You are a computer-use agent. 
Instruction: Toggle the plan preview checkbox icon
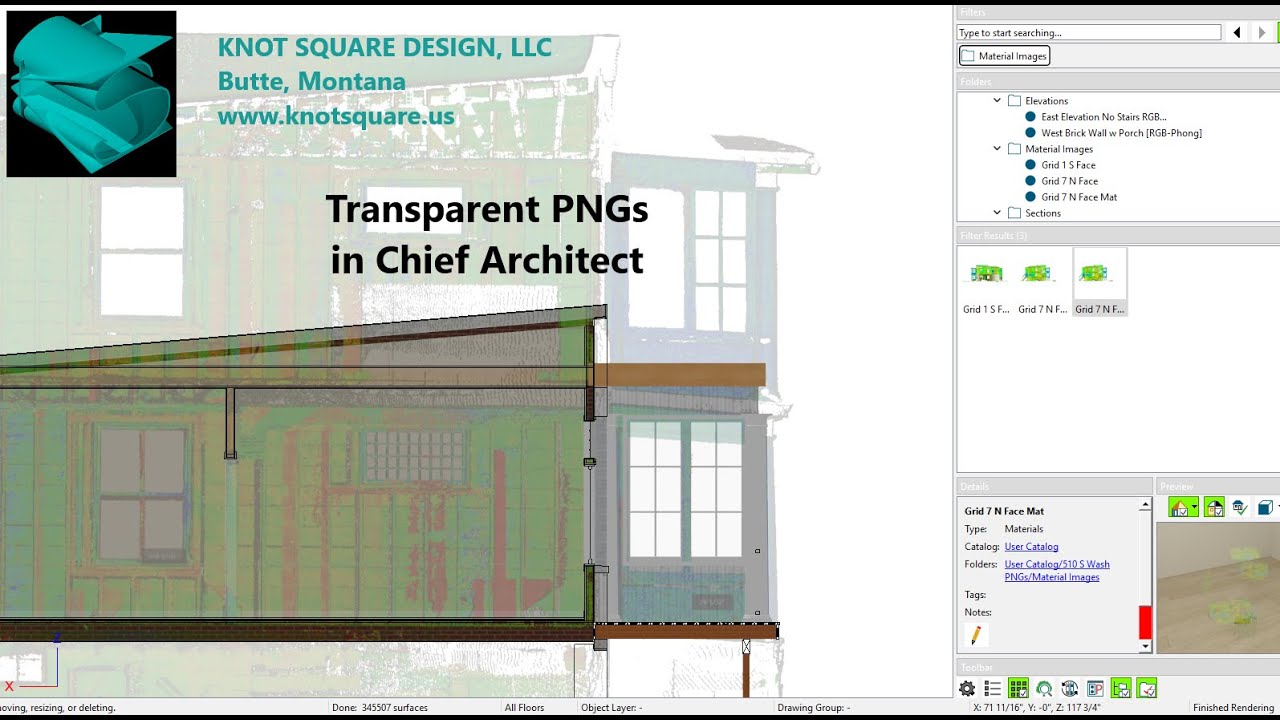click(x=1214, y=508)
